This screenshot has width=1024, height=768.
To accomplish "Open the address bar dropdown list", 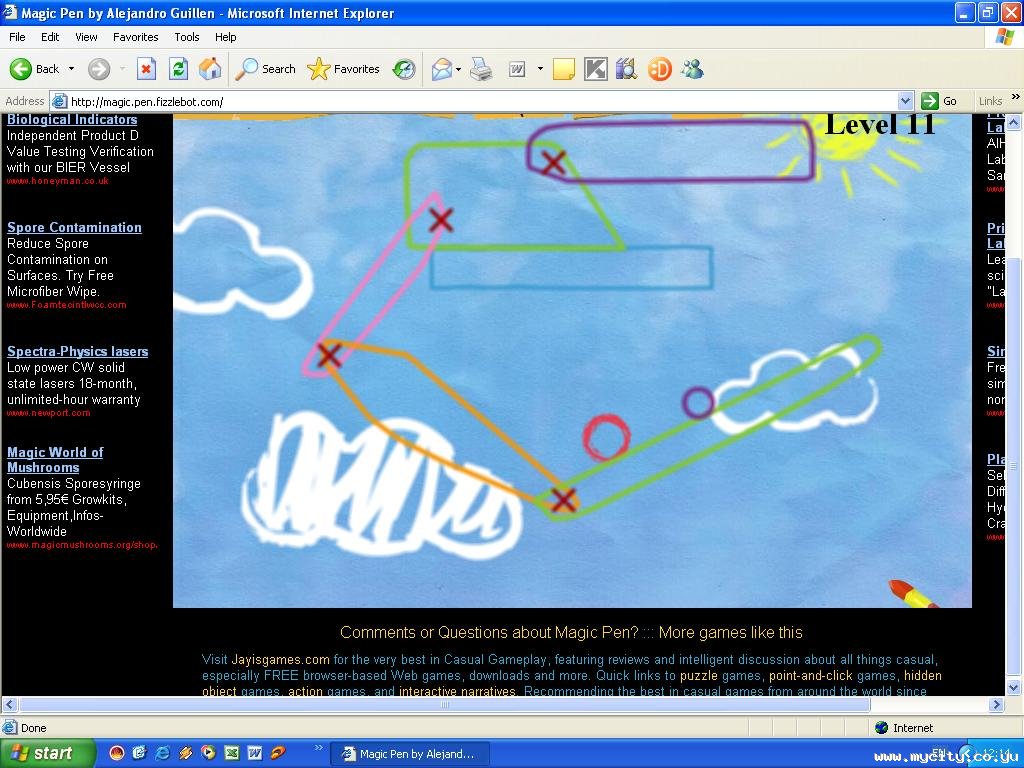I will pyautogui.click(x=905, y=101).
